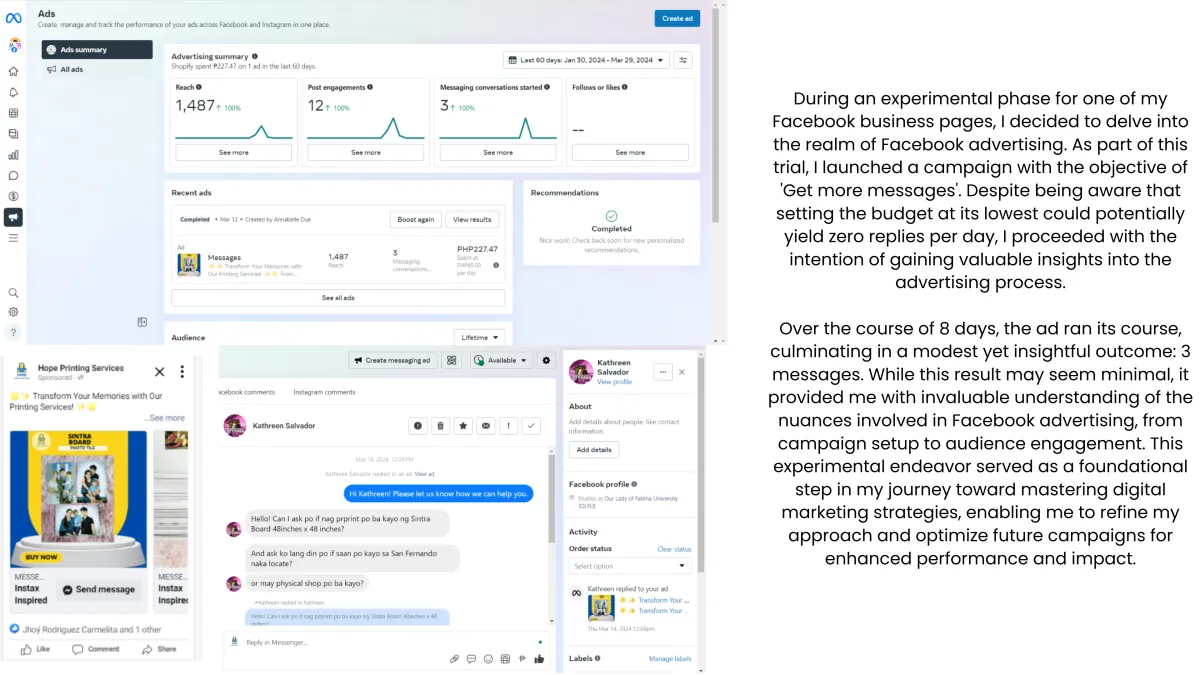Close the Kathreen Salvador contact panel
The image size is (1200, 675).
coord(682,372)
